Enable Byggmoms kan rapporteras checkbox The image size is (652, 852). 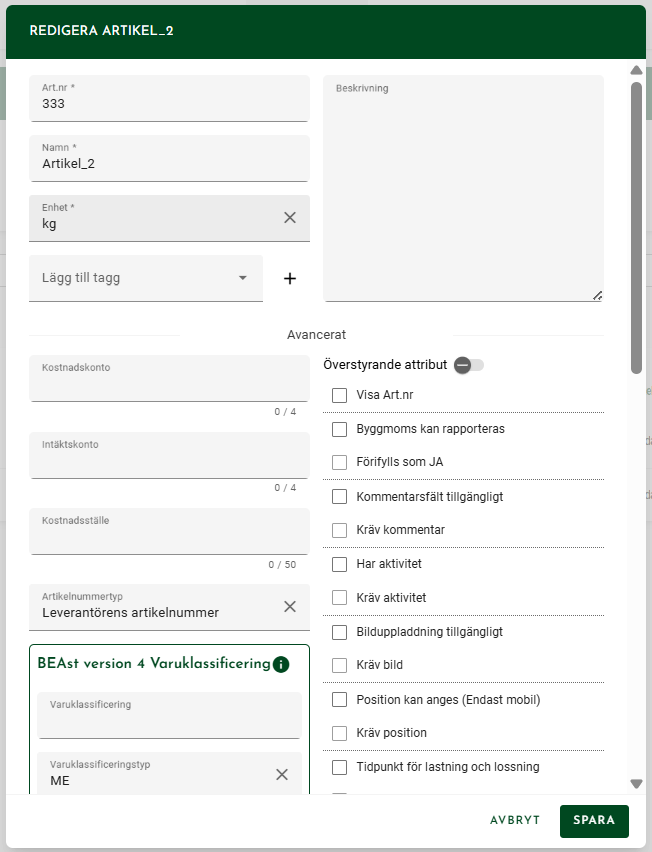pyautogui.click(x=340, y=429)
